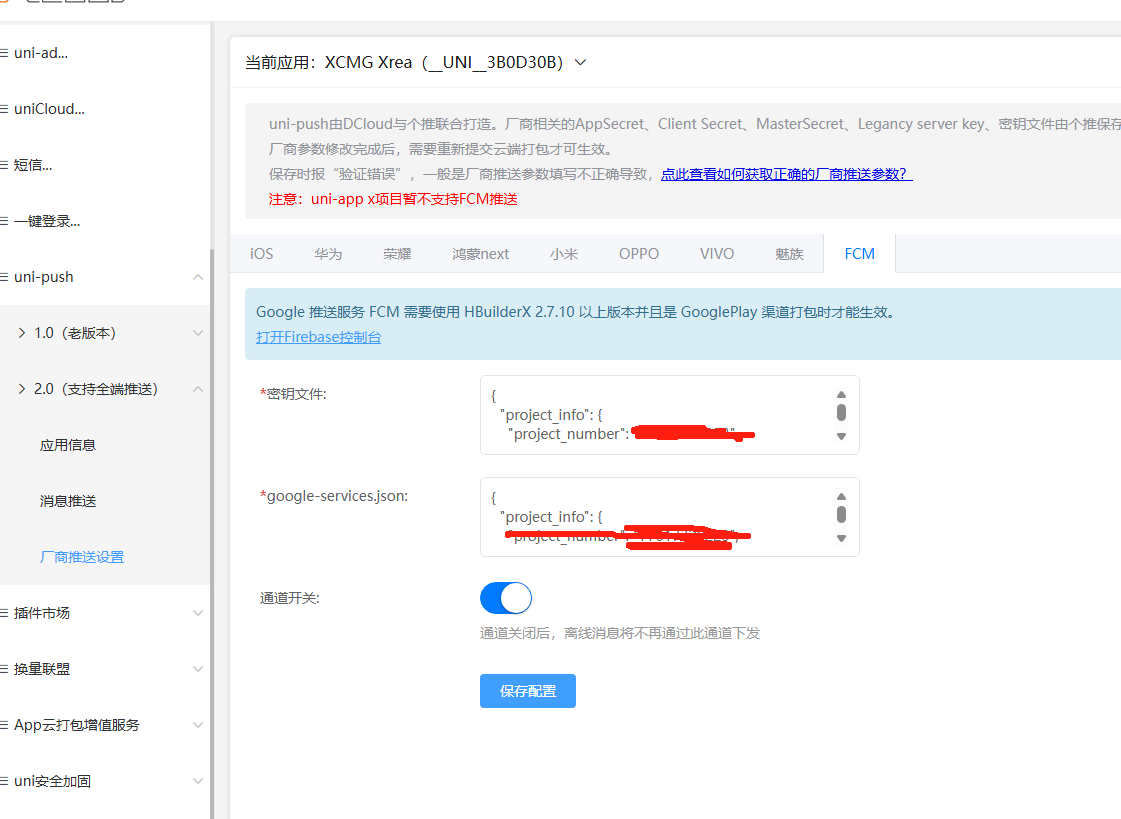Open the 点此查看如何获取正确的厂商推送参数 link
This screenshot has height=819, width=1121.
pos(786,174)
